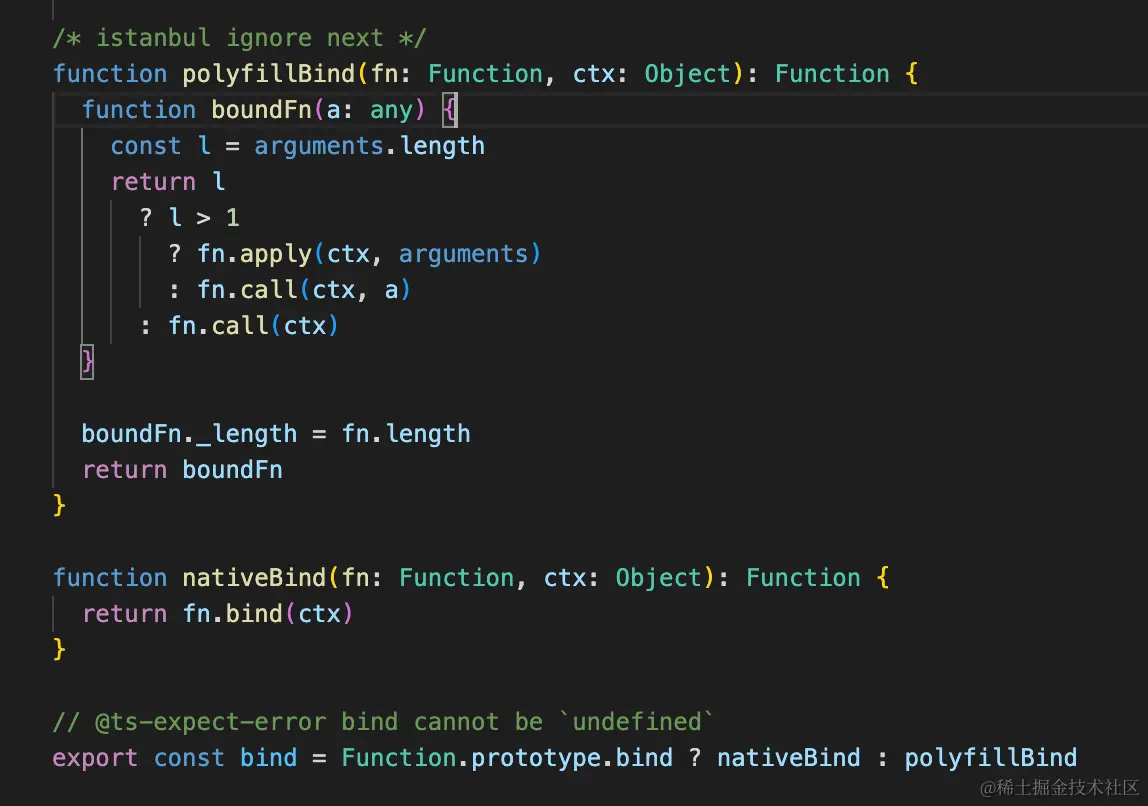Image resolution: width=1148 pixels, height=806 pixels.
Task: Select nativeBind name in its function declaration
Action: (x=254, y=578)
